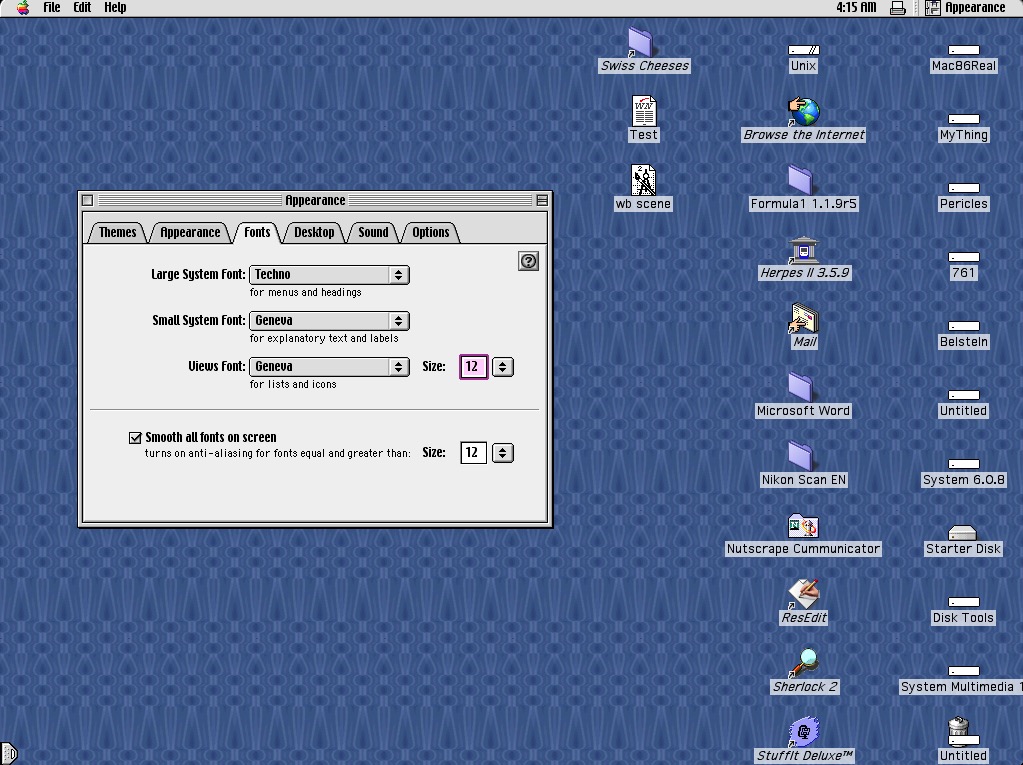Viewport: 1023px width, 765px height.
Task: Click the Appearance window close box
Action: pos(87,200)
